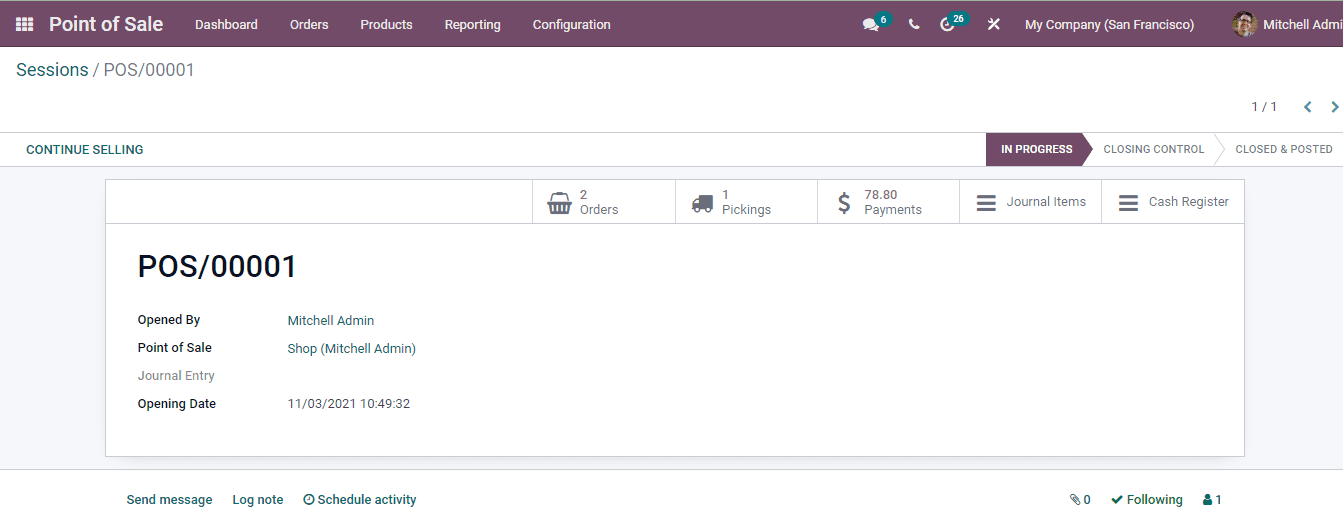The height and width of the screenshot is (515, 1343).
Task: Open the activities clock icon
Action: point(948,24)
